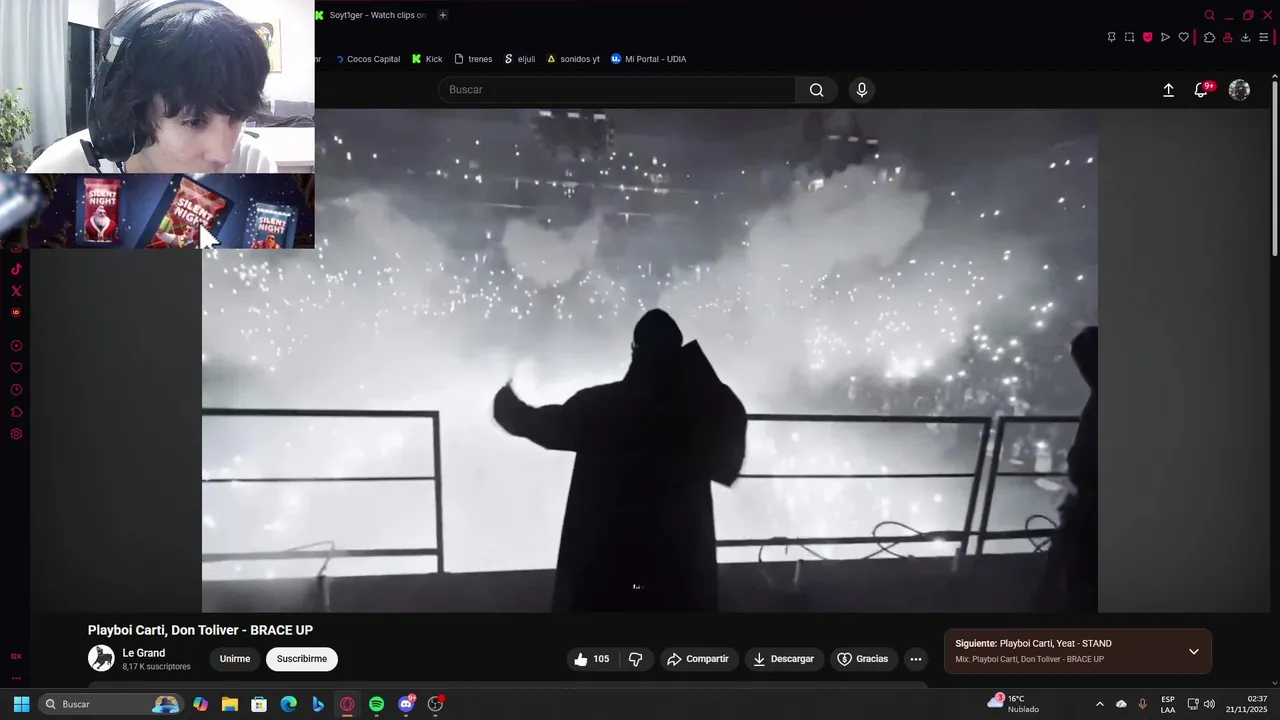Image resolution: width=1280 pixels, height=720 pixels.
Task: Open Microsoft Store from taskbar
Action: coord(259,704)
